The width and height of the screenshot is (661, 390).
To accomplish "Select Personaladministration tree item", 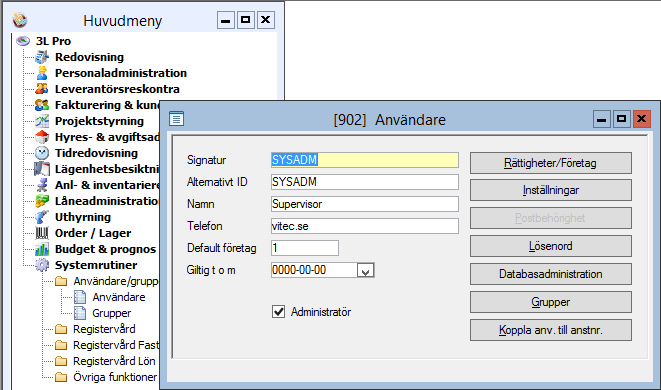I will pos(121,73).
